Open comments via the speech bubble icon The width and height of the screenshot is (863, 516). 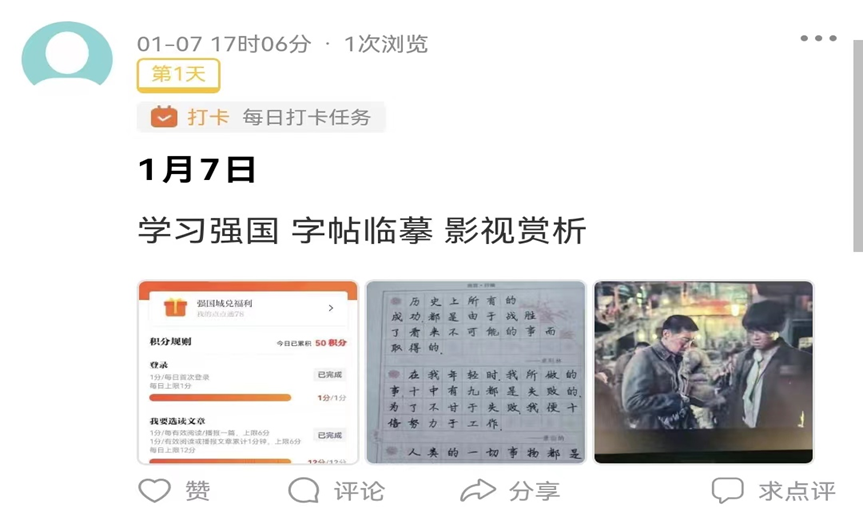click(x=304, y=490)
